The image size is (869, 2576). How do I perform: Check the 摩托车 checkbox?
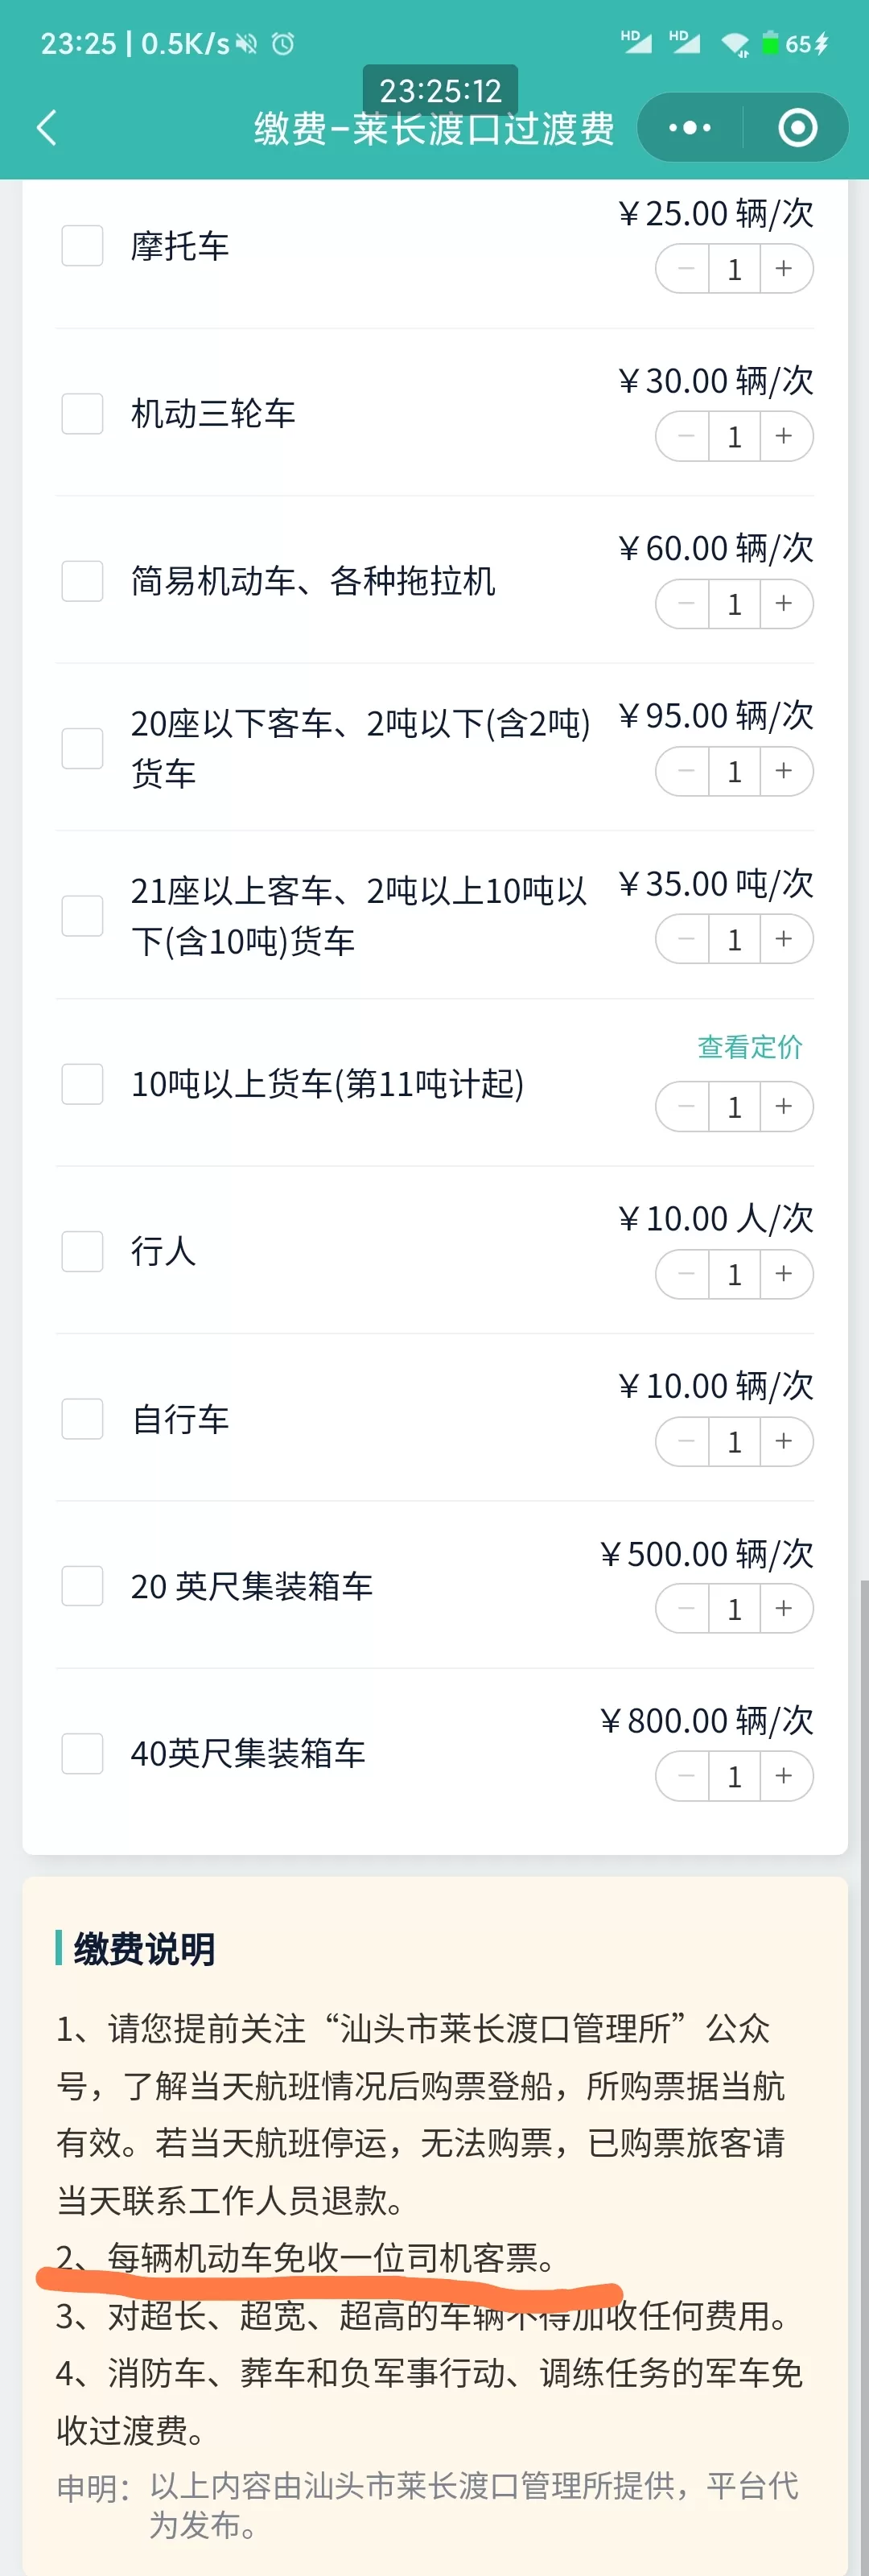82,246
